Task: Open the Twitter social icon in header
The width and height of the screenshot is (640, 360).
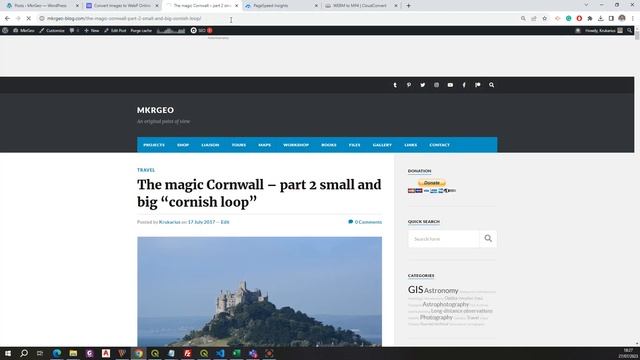Action: click(x=422, y=85)
